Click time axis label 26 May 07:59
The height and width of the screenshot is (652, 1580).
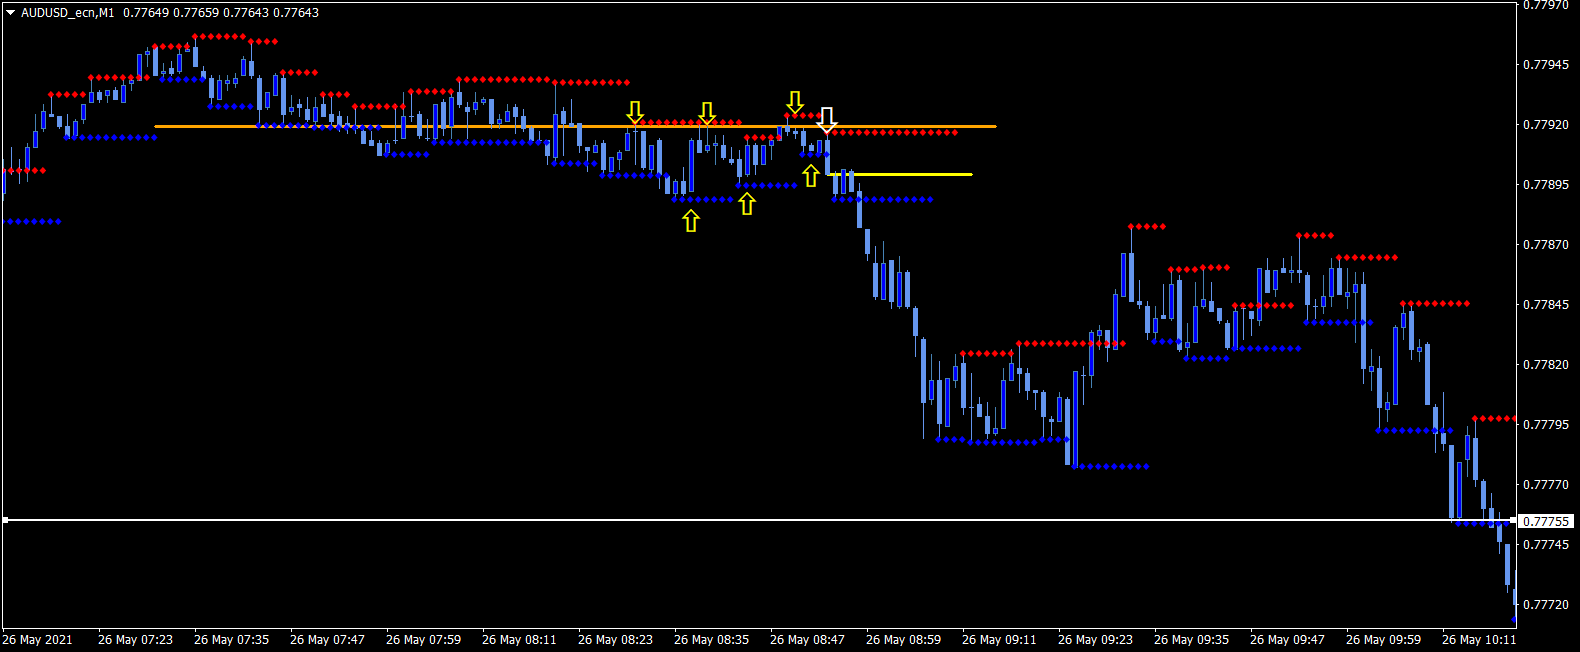423,640
